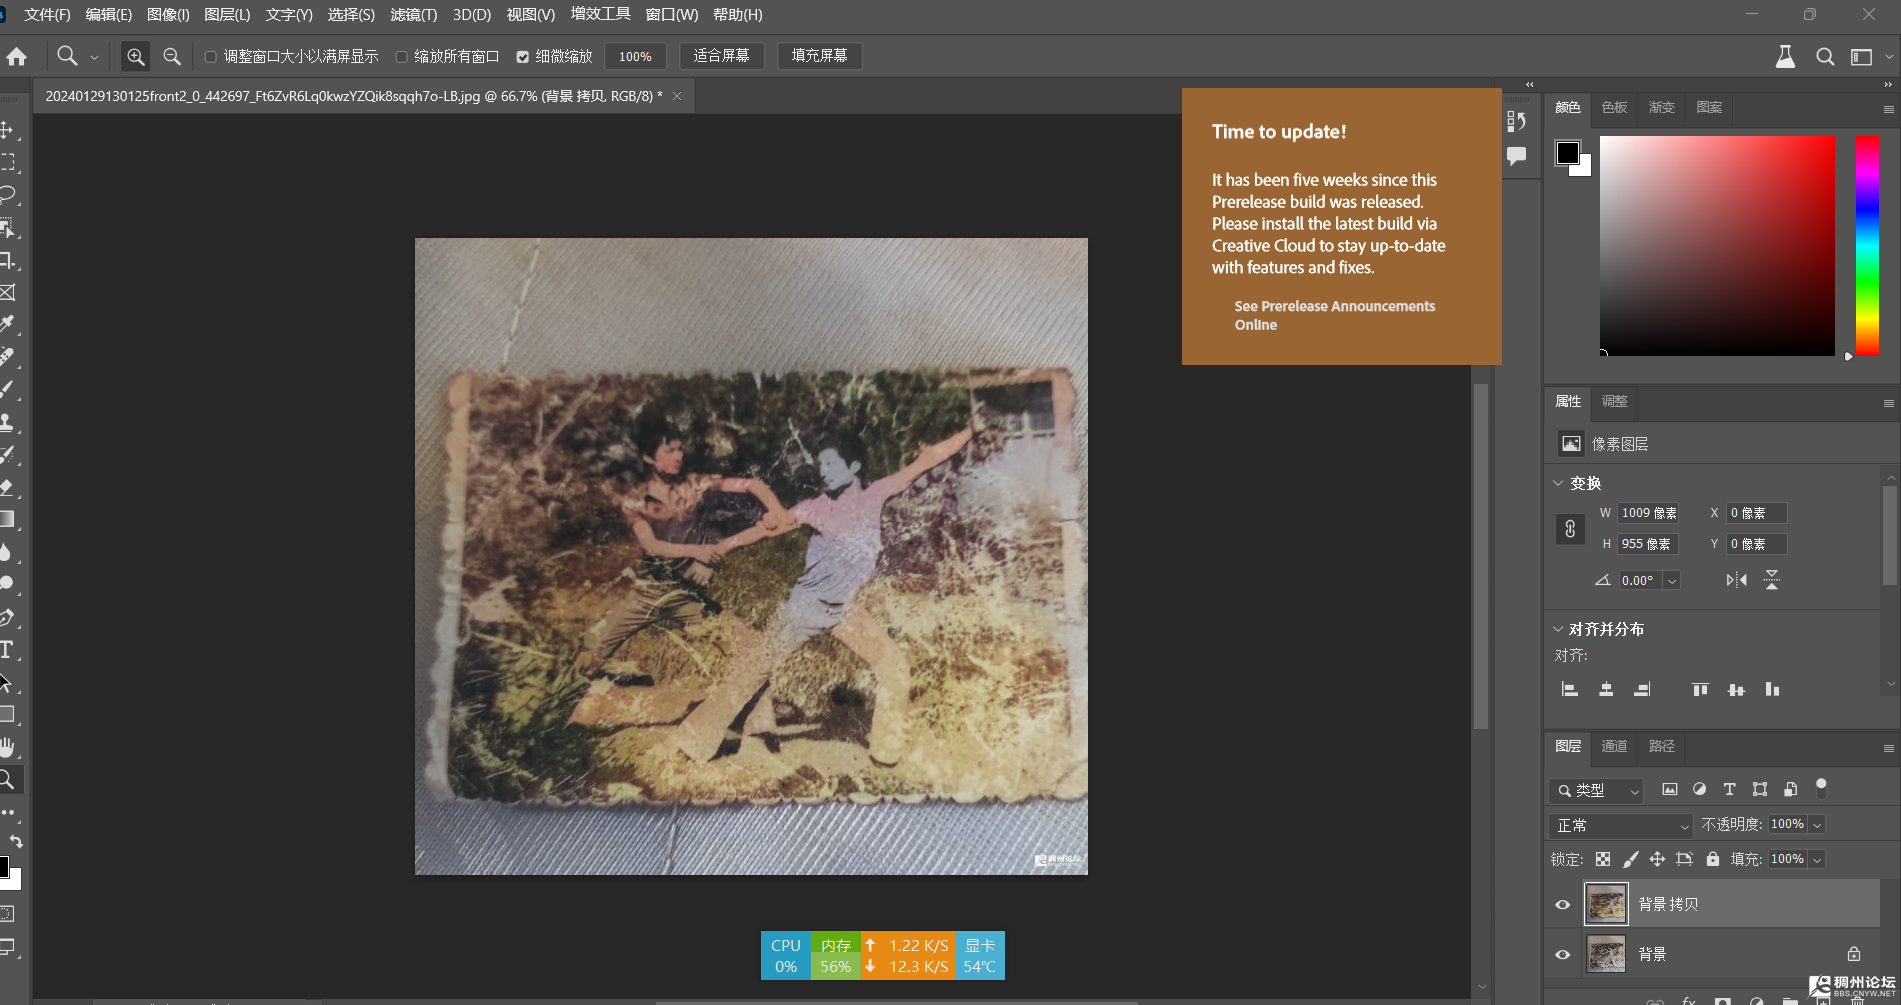
Task: Toggle pixel layer filter in Layers panel
Action: 1670,790
